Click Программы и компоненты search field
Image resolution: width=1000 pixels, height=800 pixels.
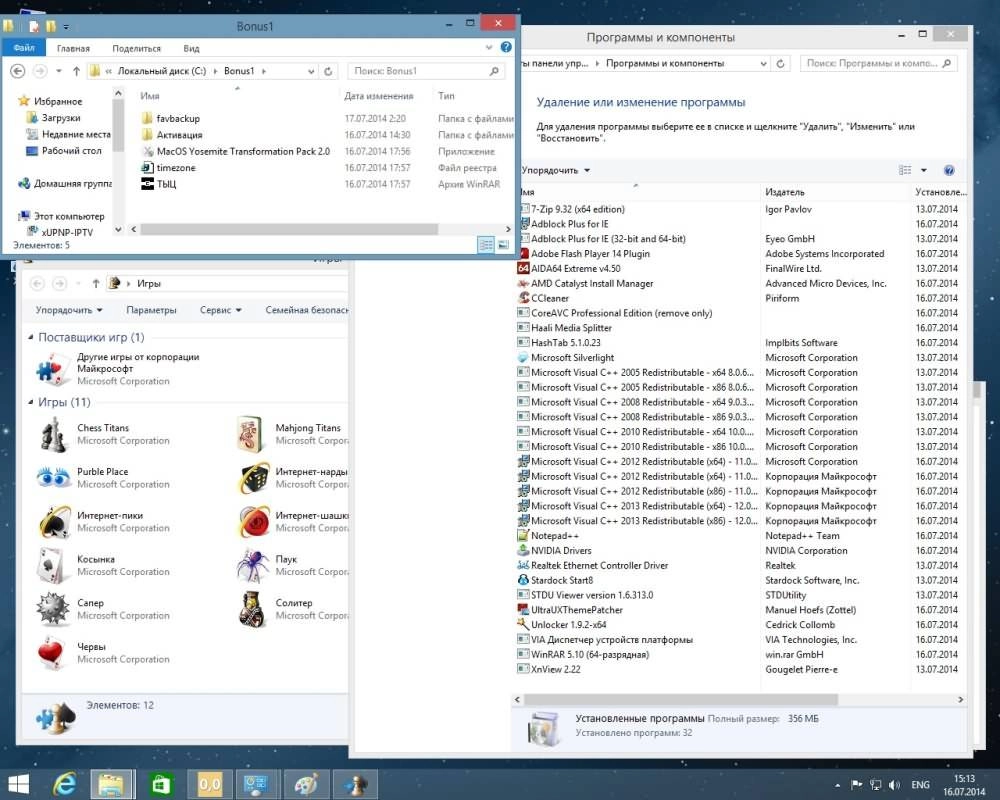[879, 64]
